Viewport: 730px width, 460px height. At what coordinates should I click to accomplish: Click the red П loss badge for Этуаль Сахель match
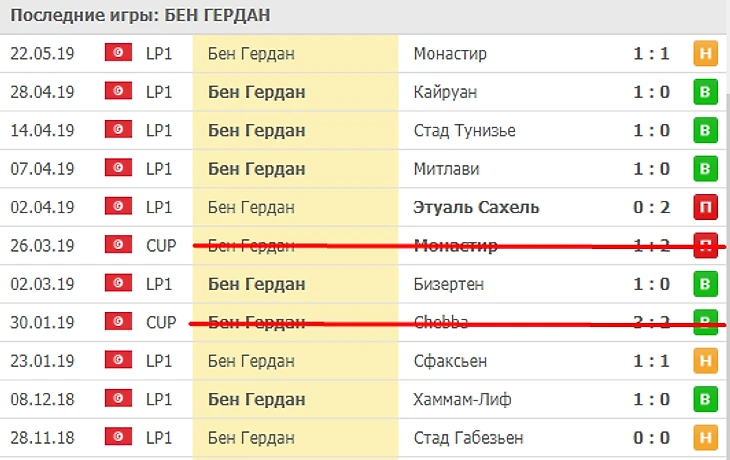(706, 207)
